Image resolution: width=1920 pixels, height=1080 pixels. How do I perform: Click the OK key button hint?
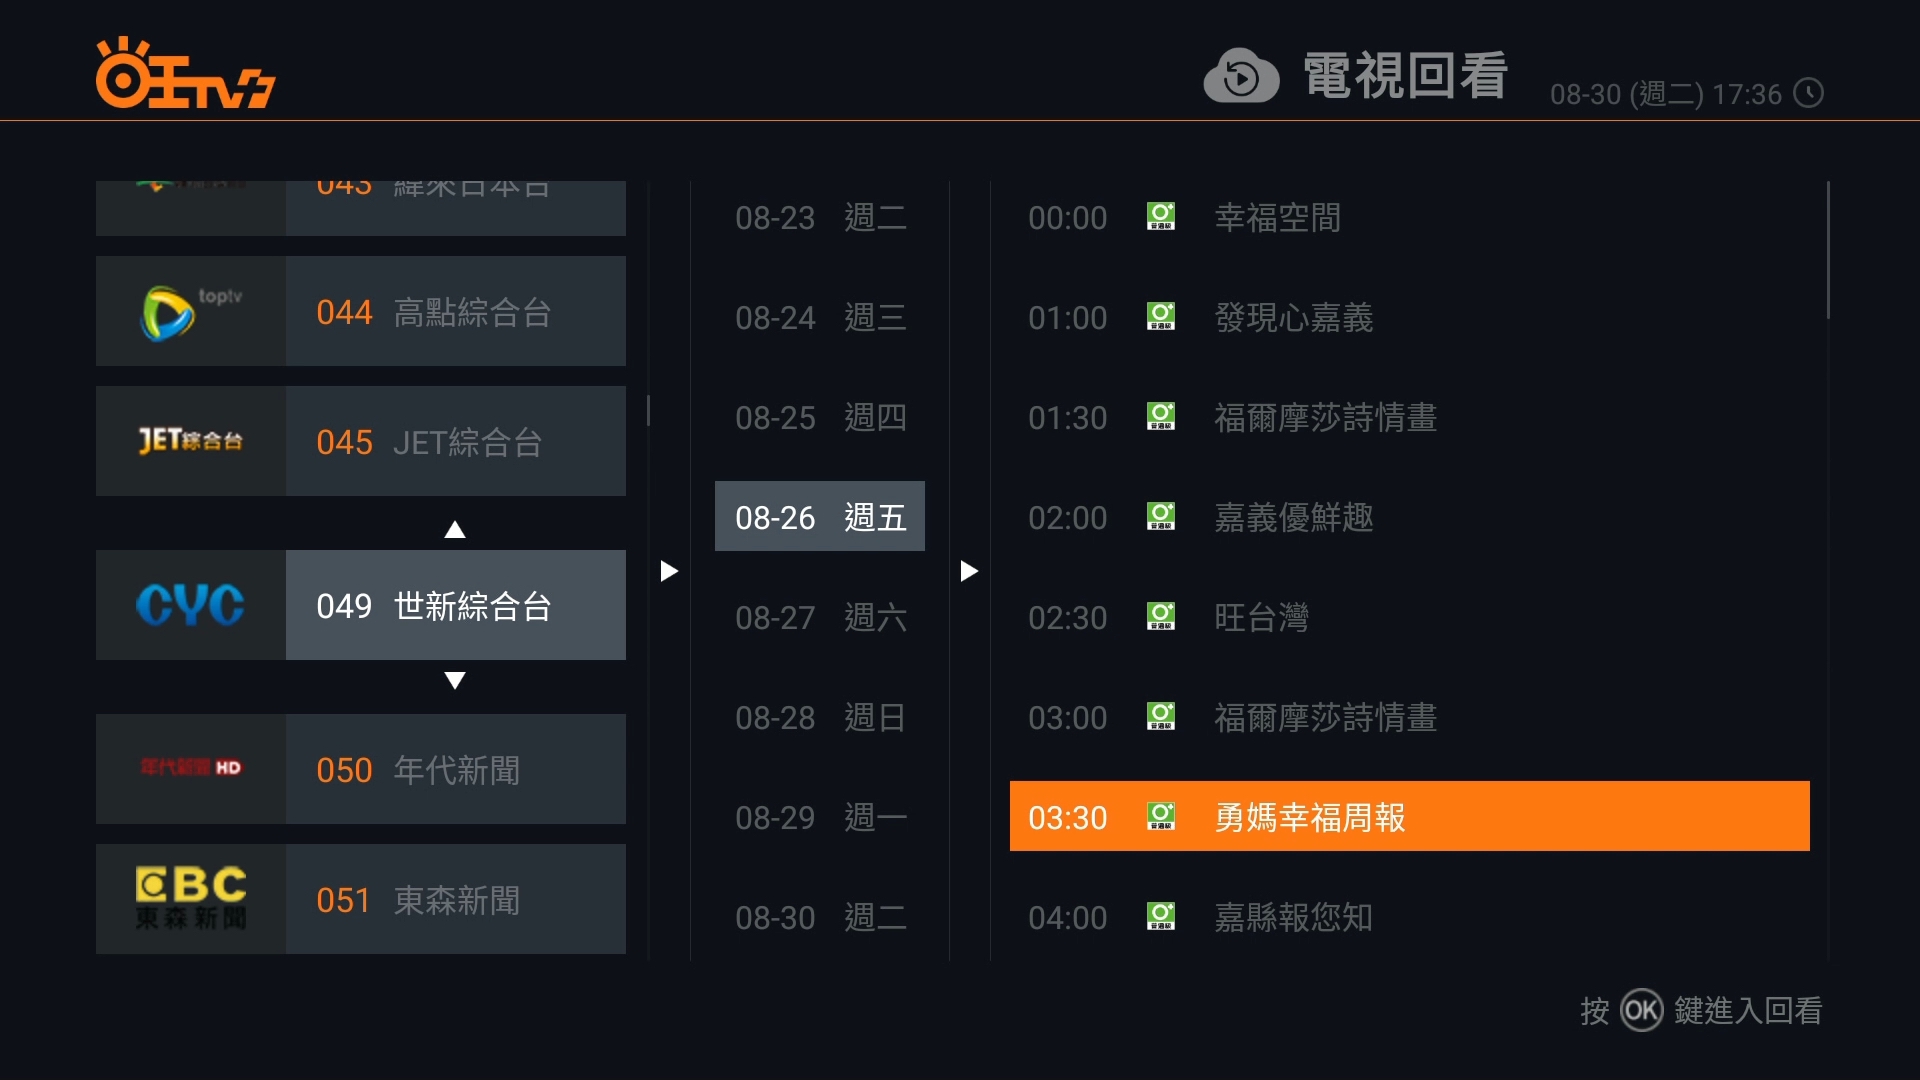1641,1010
